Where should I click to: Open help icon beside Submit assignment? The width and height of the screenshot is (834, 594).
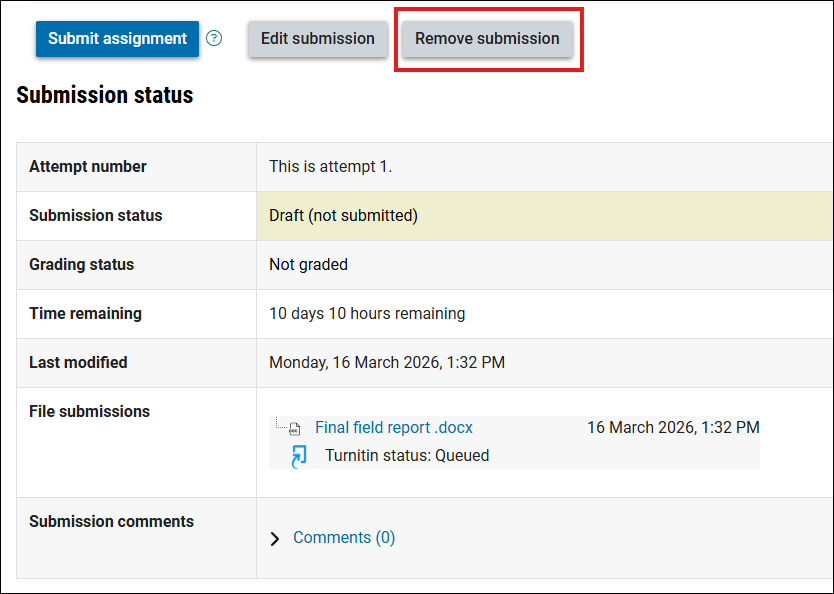214,38
